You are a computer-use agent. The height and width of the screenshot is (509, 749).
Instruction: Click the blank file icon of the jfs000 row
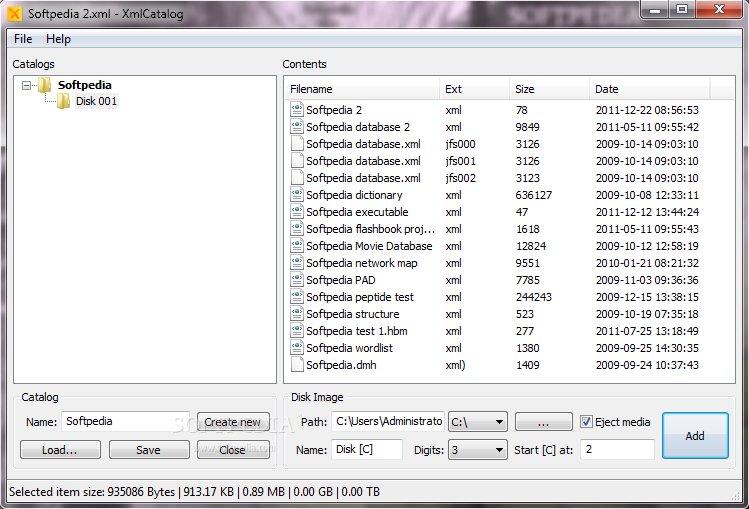pyautogui.click(x=297, y=144)
